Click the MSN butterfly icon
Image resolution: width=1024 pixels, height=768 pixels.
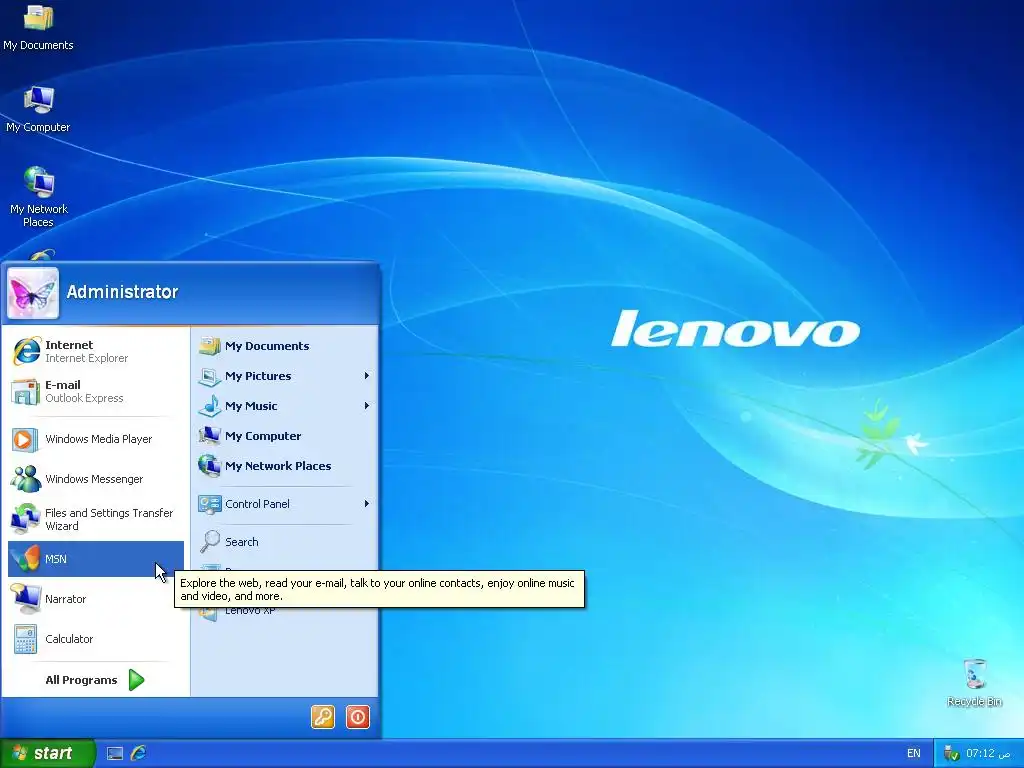pyautogui.click(x=25, y=559)
